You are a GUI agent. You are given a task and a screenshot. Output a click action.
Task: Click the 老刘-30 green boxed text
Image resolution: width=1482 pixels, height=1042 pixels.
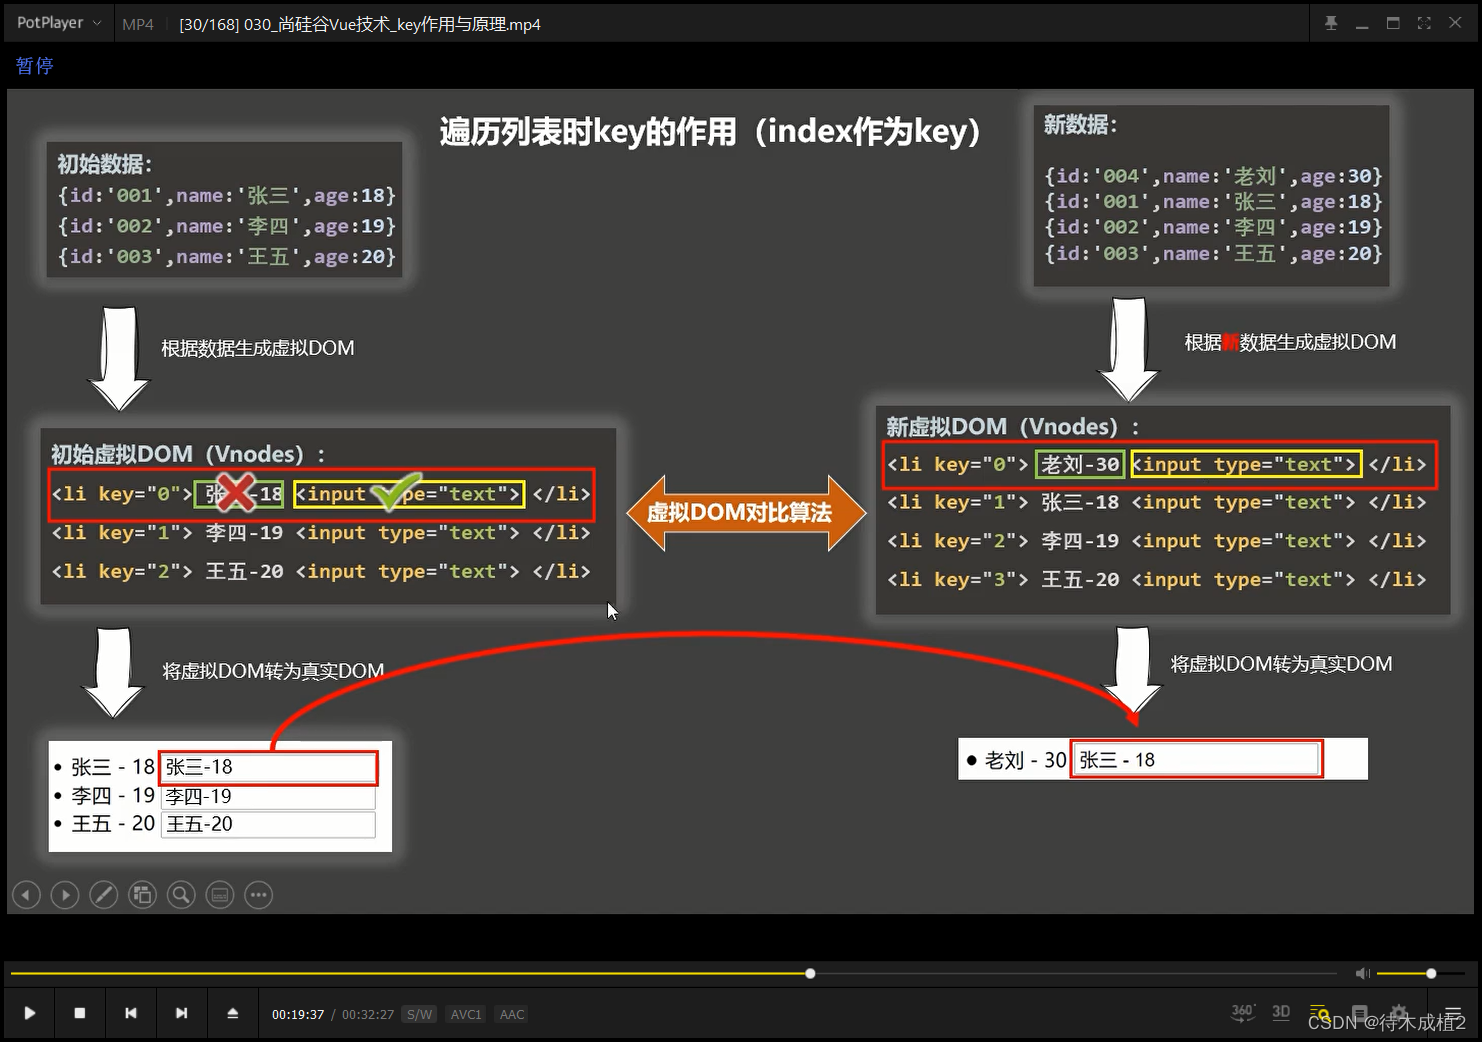[x=1080, y=464]
